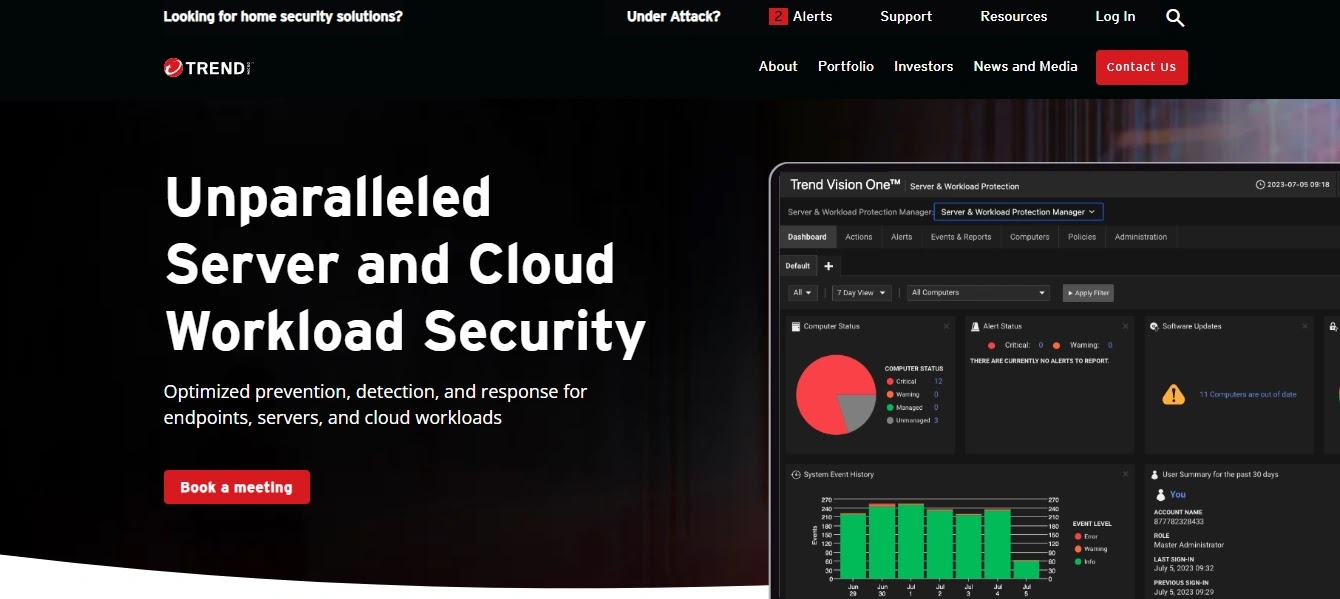The image size is (1340, 599).
Task: Open the About menu
Action: pos(778,66)
